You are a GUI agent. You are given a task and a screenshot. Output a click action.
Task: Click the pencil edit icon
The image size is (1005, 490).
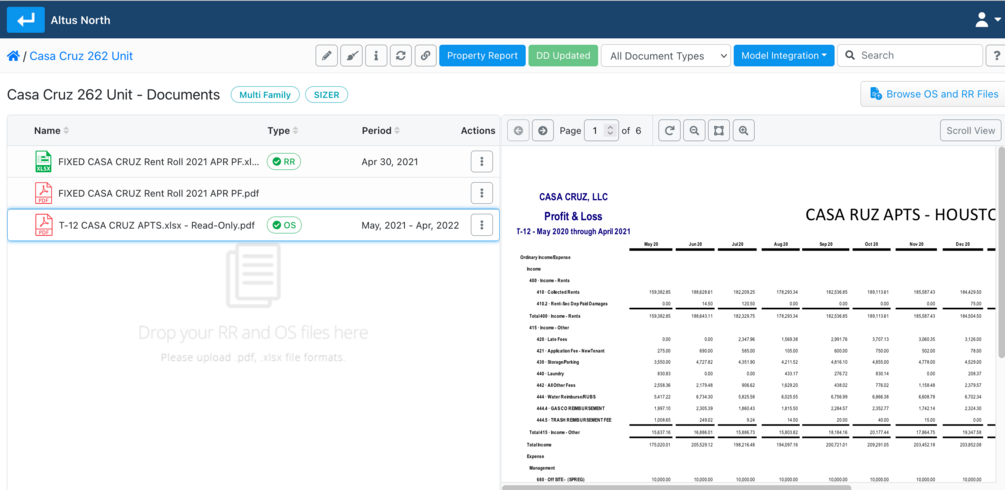coord(327,56)
